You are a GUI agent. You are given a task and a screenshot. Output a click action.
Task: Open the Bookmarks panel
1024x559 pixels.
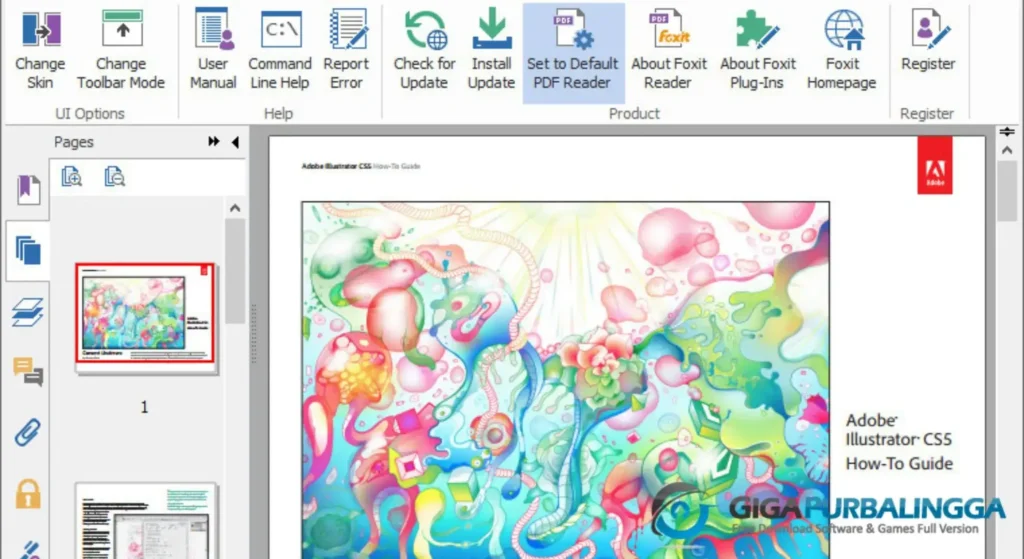pyautogui.click(x=28, y=190)
